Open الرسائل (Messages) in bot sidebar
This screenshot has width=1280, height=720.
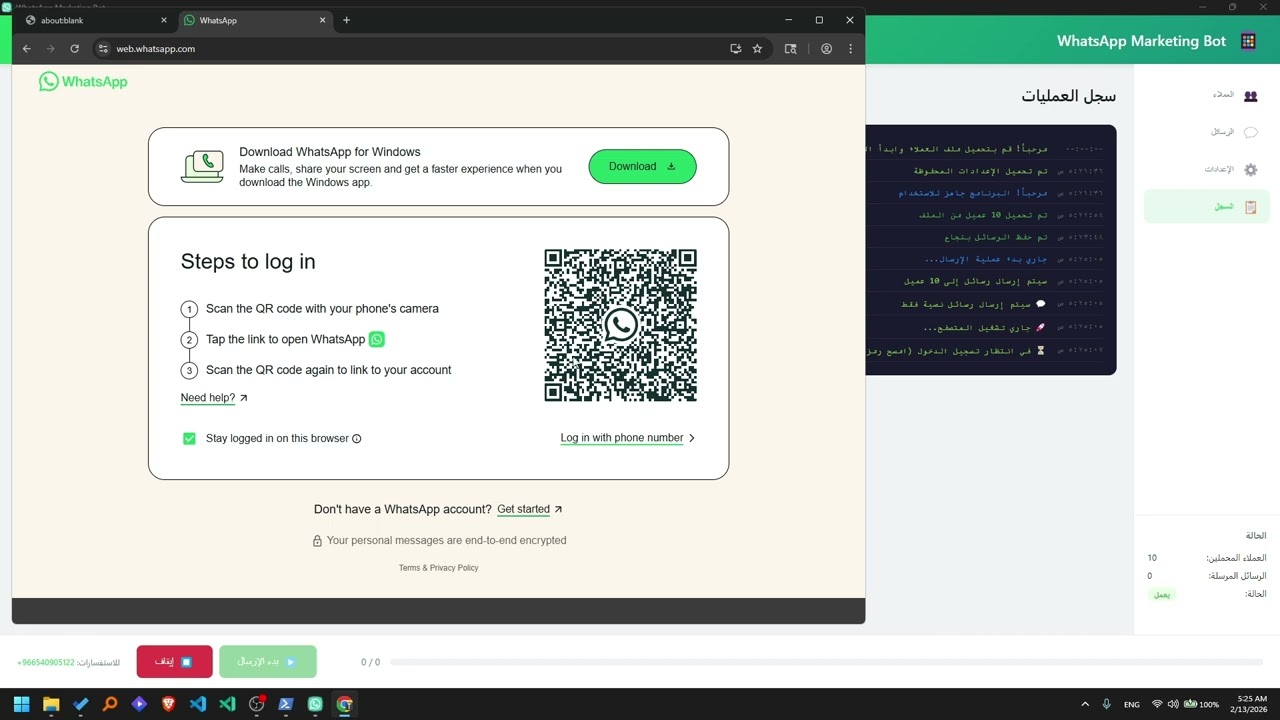click(x=1207, y=132)
